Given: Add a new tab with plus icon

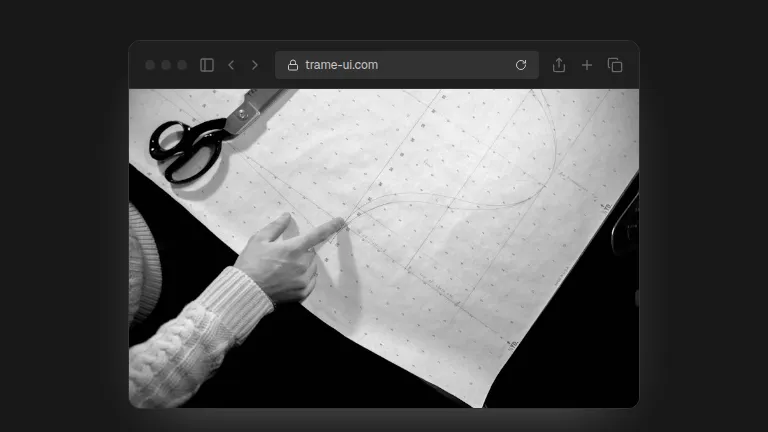Looking at the screenshot, I should (x=587, y=65).
